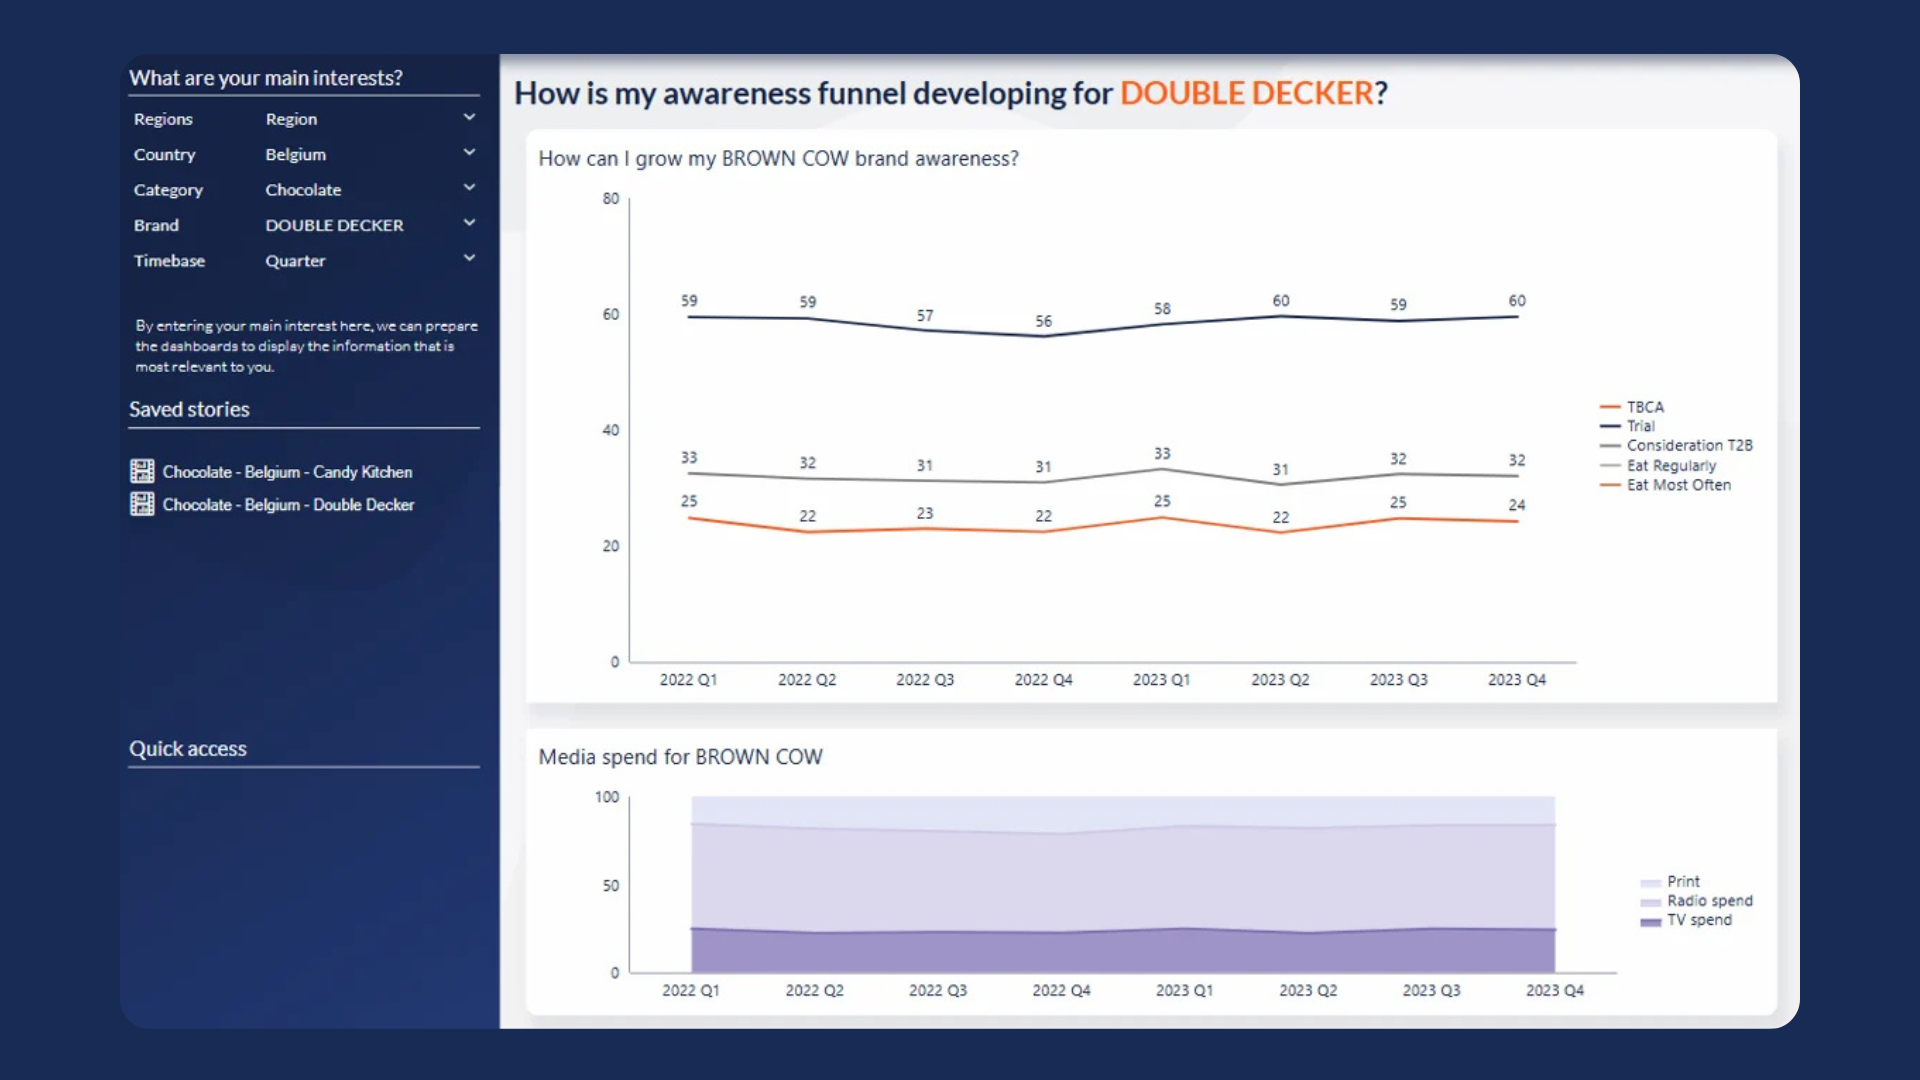Select the Belgium country value
1920x1080 pixels.
point(295,154)
